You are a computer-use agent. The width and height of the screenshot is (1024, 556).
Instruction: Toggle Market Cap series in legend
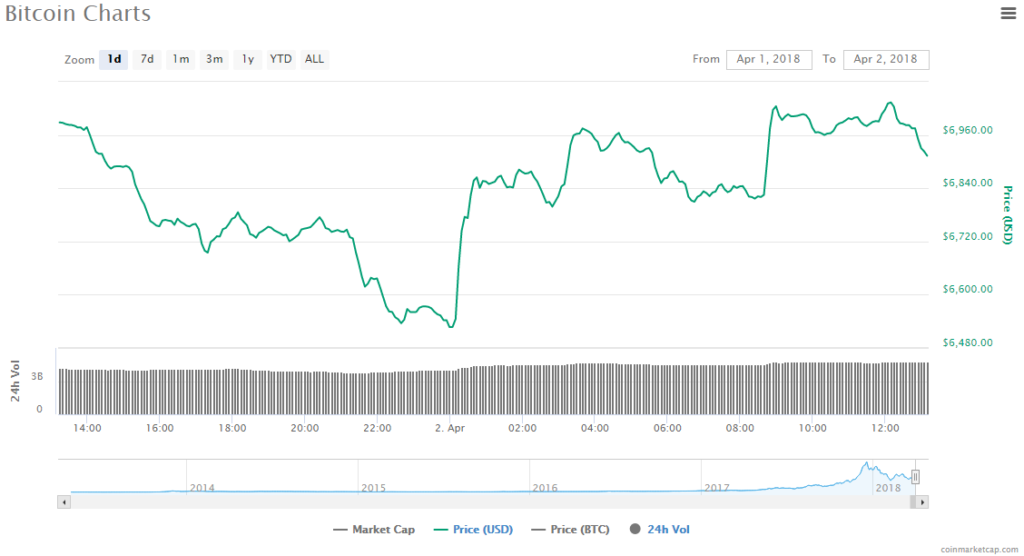(x=374, y=529)
